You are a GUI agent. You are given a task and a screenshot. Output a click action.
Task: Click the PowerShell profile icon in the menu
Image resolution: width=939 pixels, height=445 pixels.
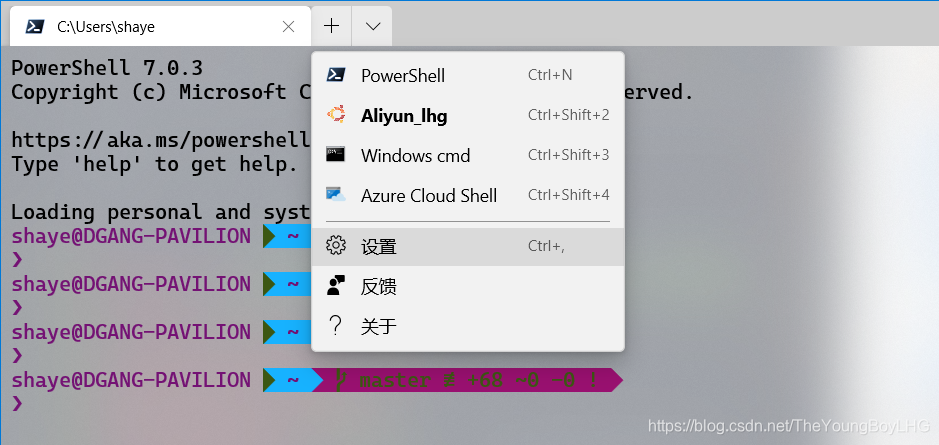(x=335, y=75)
